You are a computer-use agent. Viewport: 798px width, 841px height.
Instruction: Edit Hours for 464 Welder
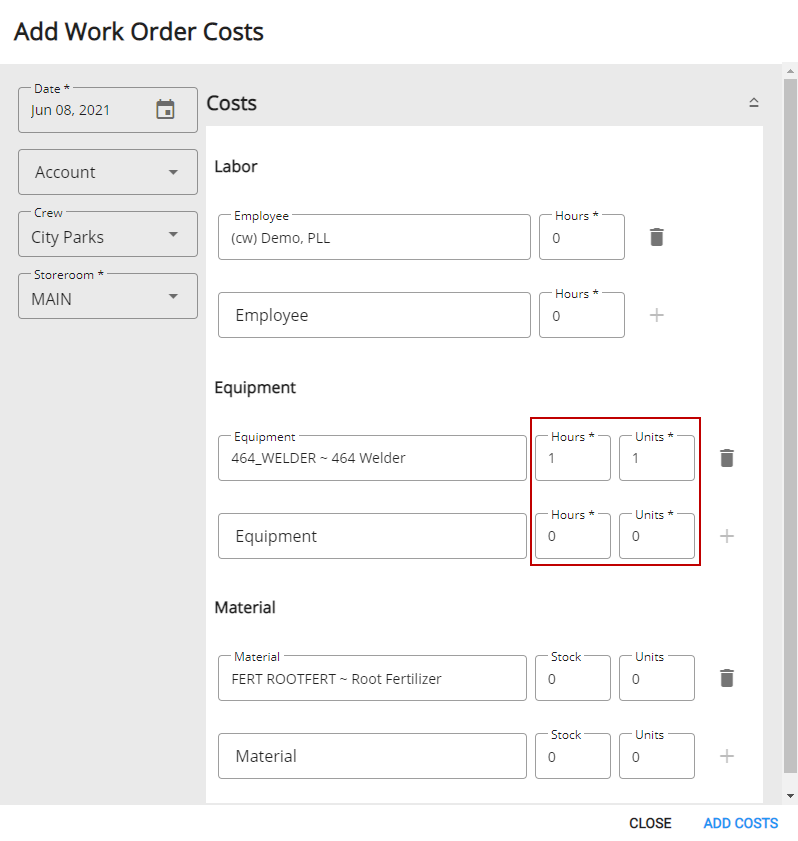pos(573,458)
